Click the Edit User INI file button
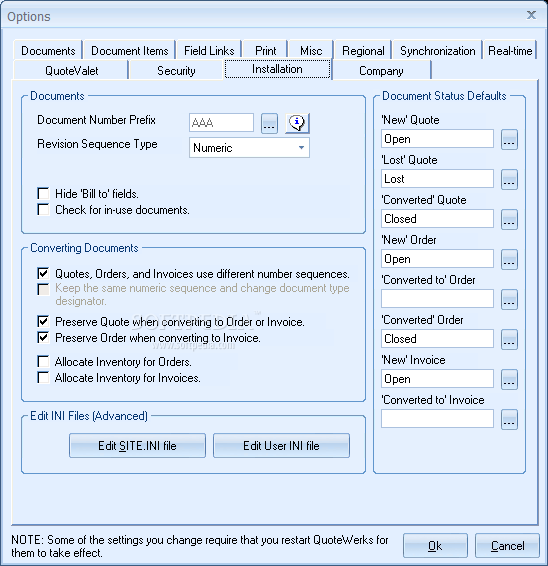This screenshot has width=548, height=566. (281, 446)
